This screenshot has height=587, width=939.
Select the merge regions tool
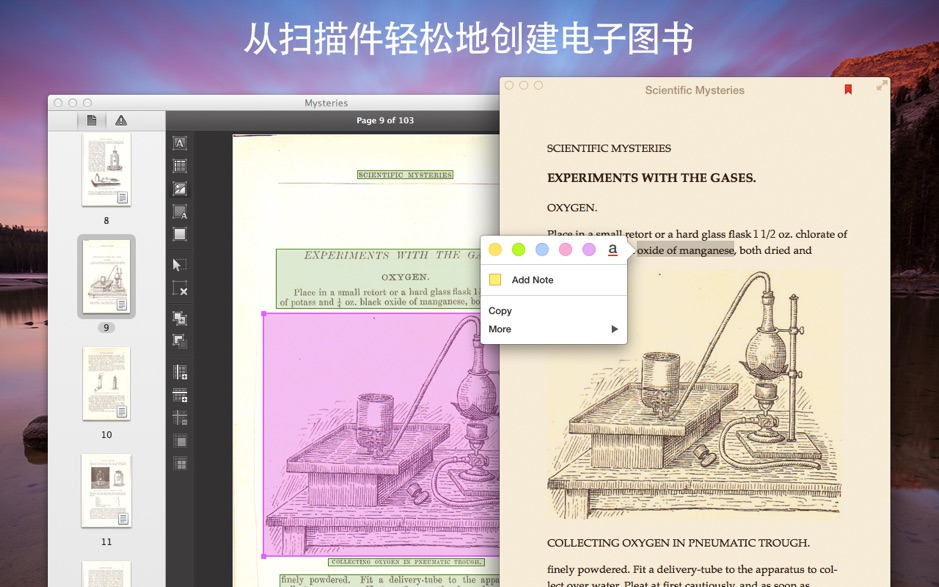(x=180, y=316)
